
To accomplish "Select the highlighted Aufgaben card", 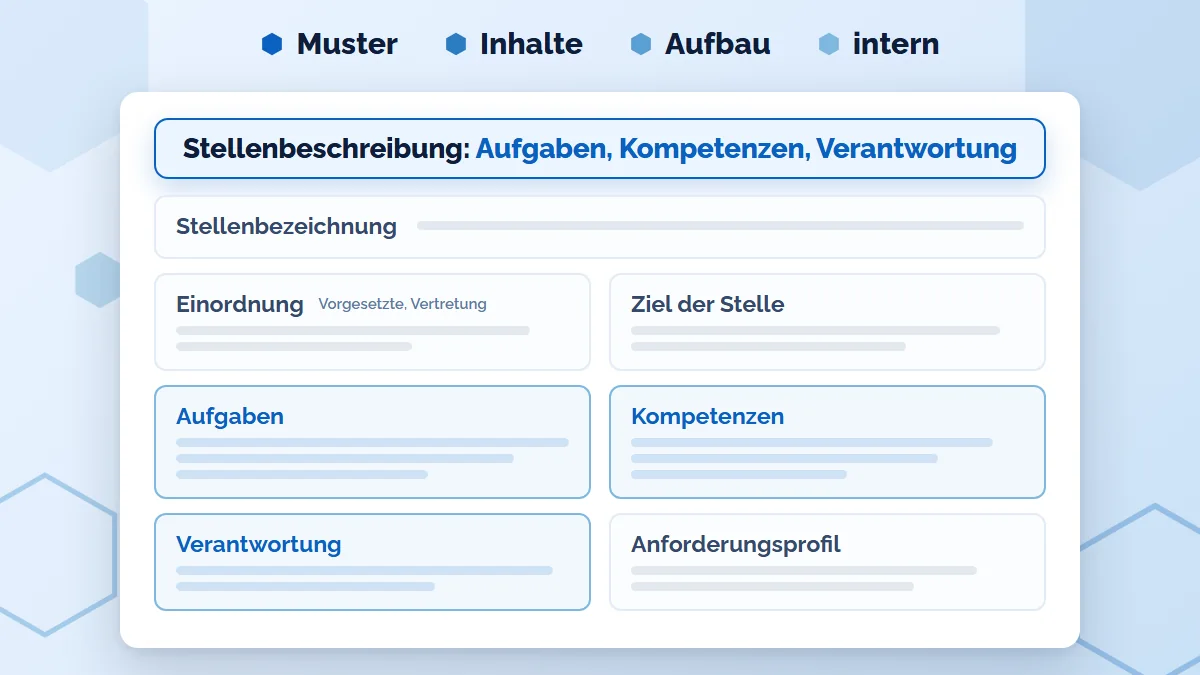I will coord(372,442).
